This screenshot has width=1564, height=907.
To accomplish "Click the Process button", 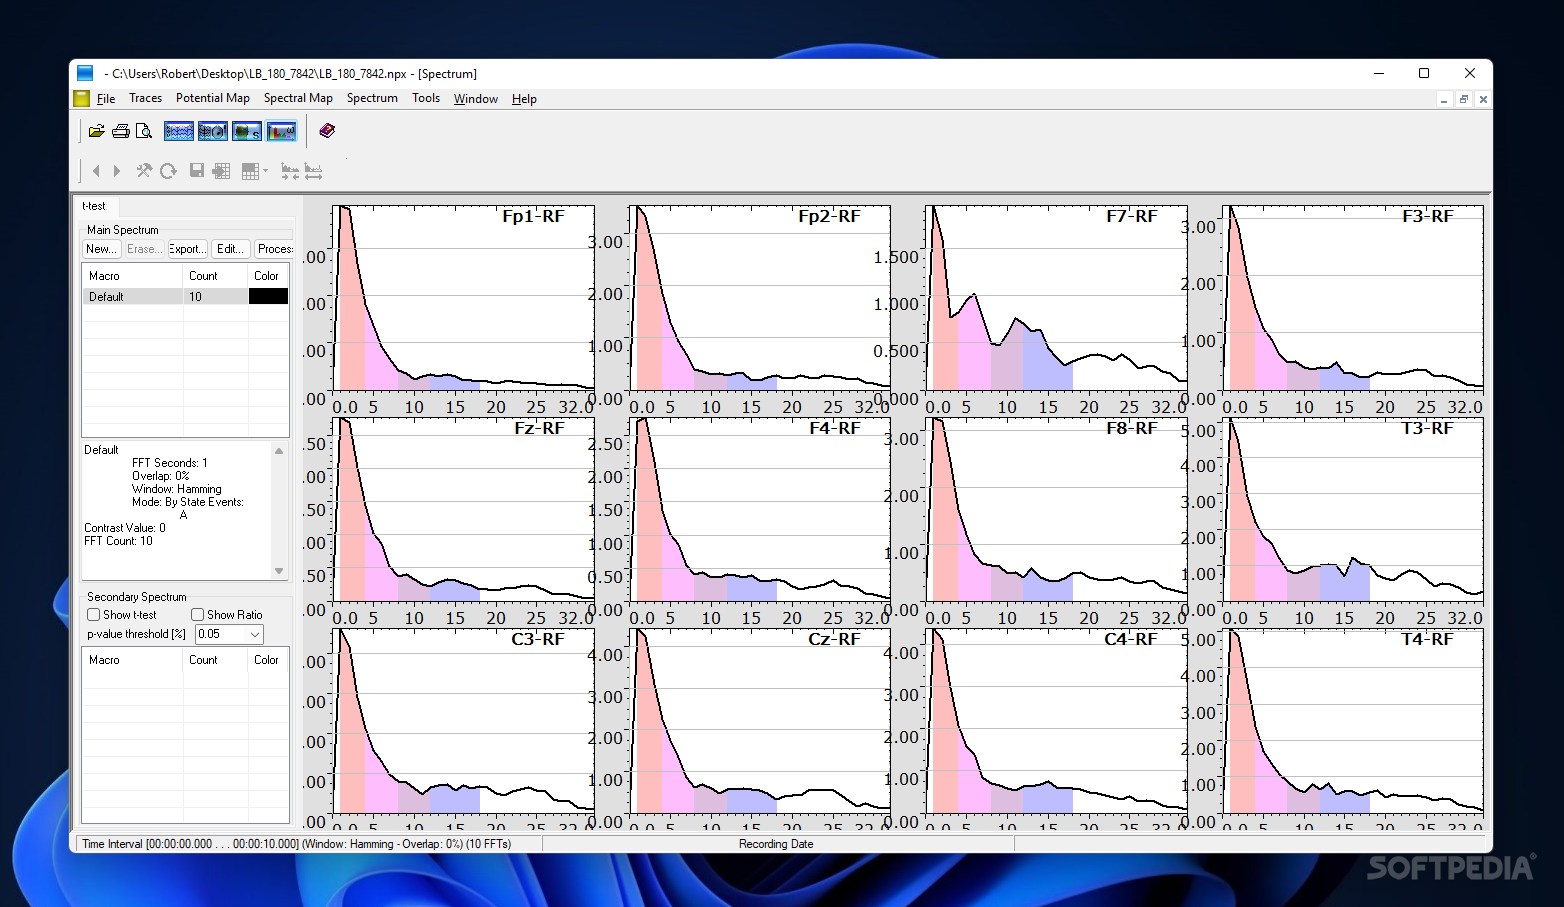I will 274,249.
